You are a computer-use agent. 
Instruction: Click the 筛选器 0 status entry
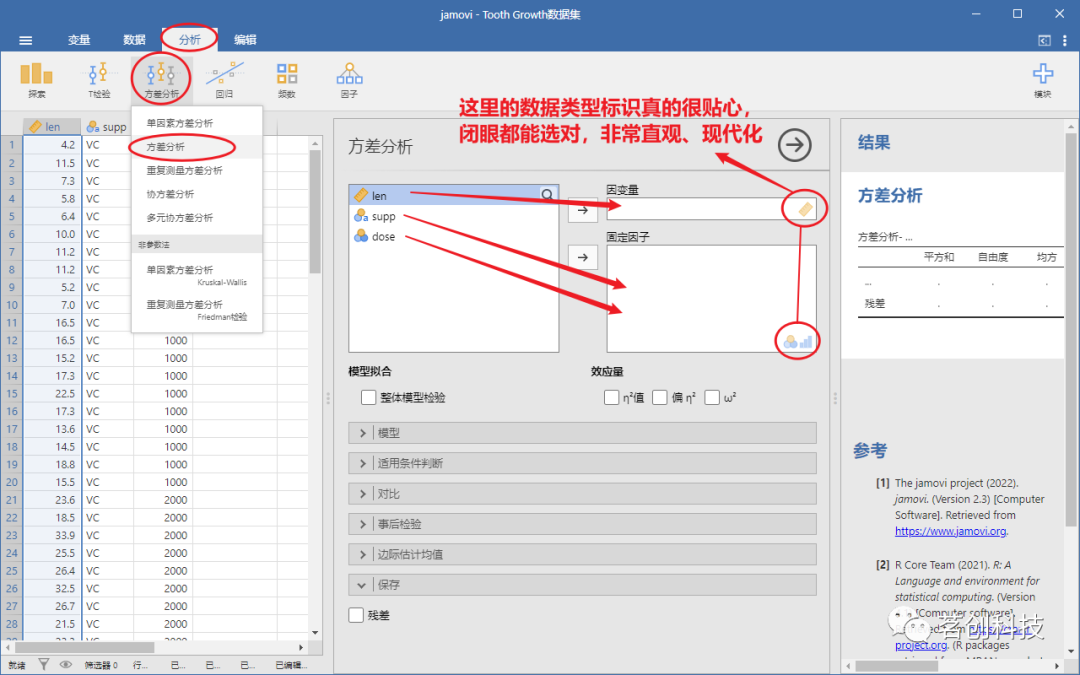pos(101,665)
